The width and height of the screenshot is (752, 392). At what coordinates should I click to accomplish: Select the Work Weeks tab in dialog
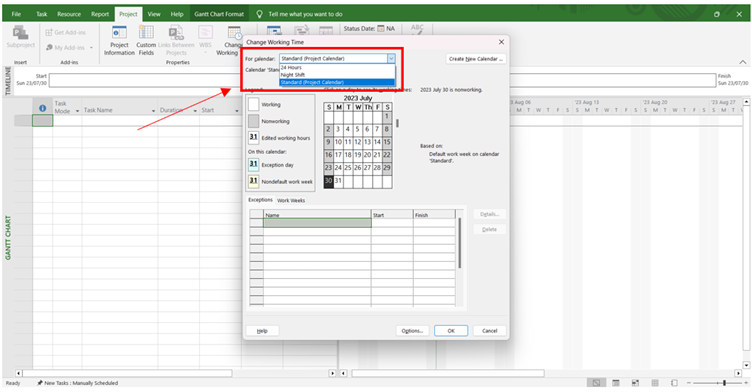coord(291,201)
